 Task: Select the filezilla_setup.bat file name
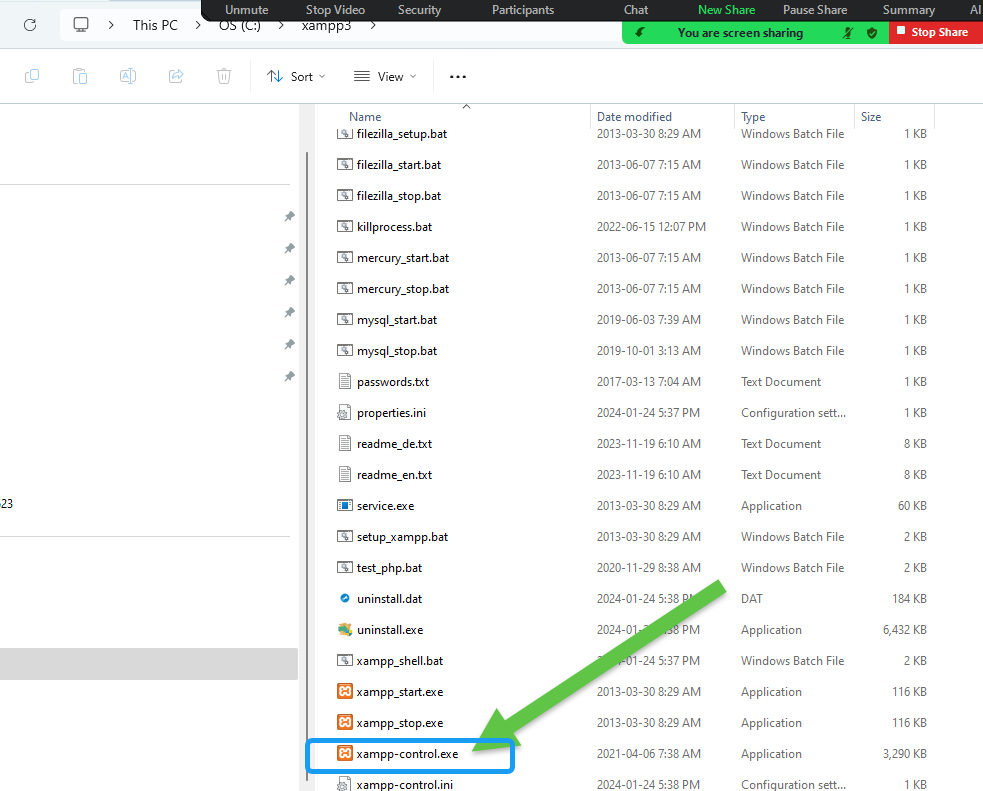click(x=401, y=134)
